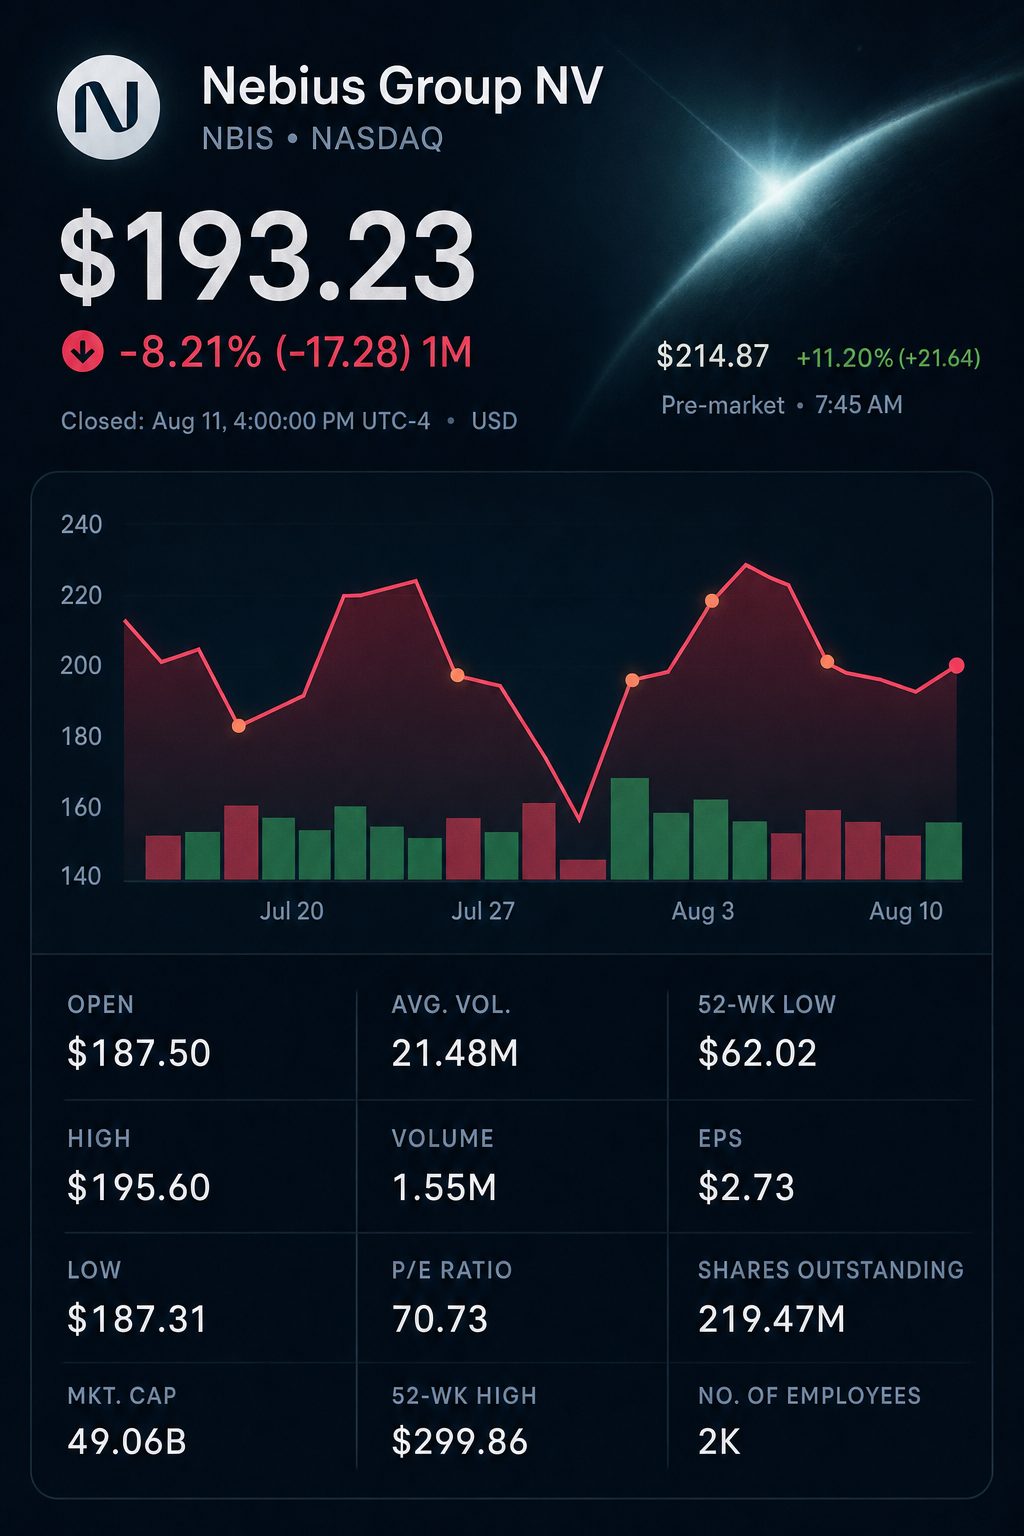Screen dimensions: 1024x1536
Task: Click the NO. OF EMPLOYEES stat label
Action: point(809,1396)
